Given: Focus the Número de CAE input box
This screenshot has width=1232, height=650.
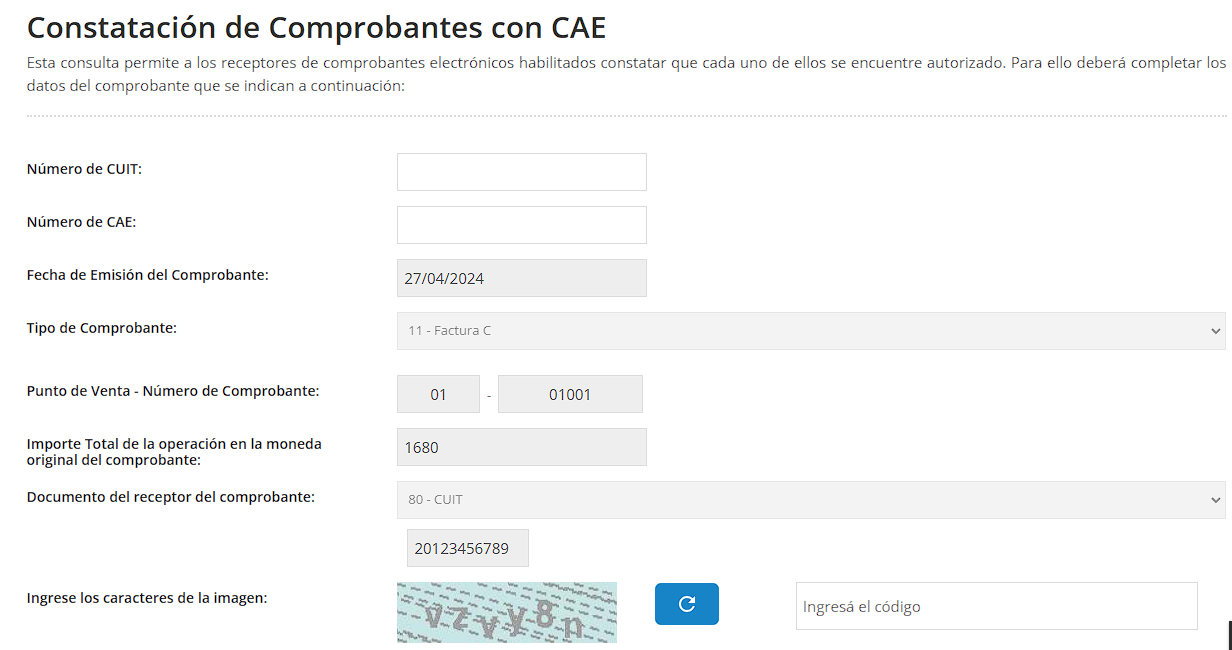Looking at the screenshot, I should click(521, 225).
